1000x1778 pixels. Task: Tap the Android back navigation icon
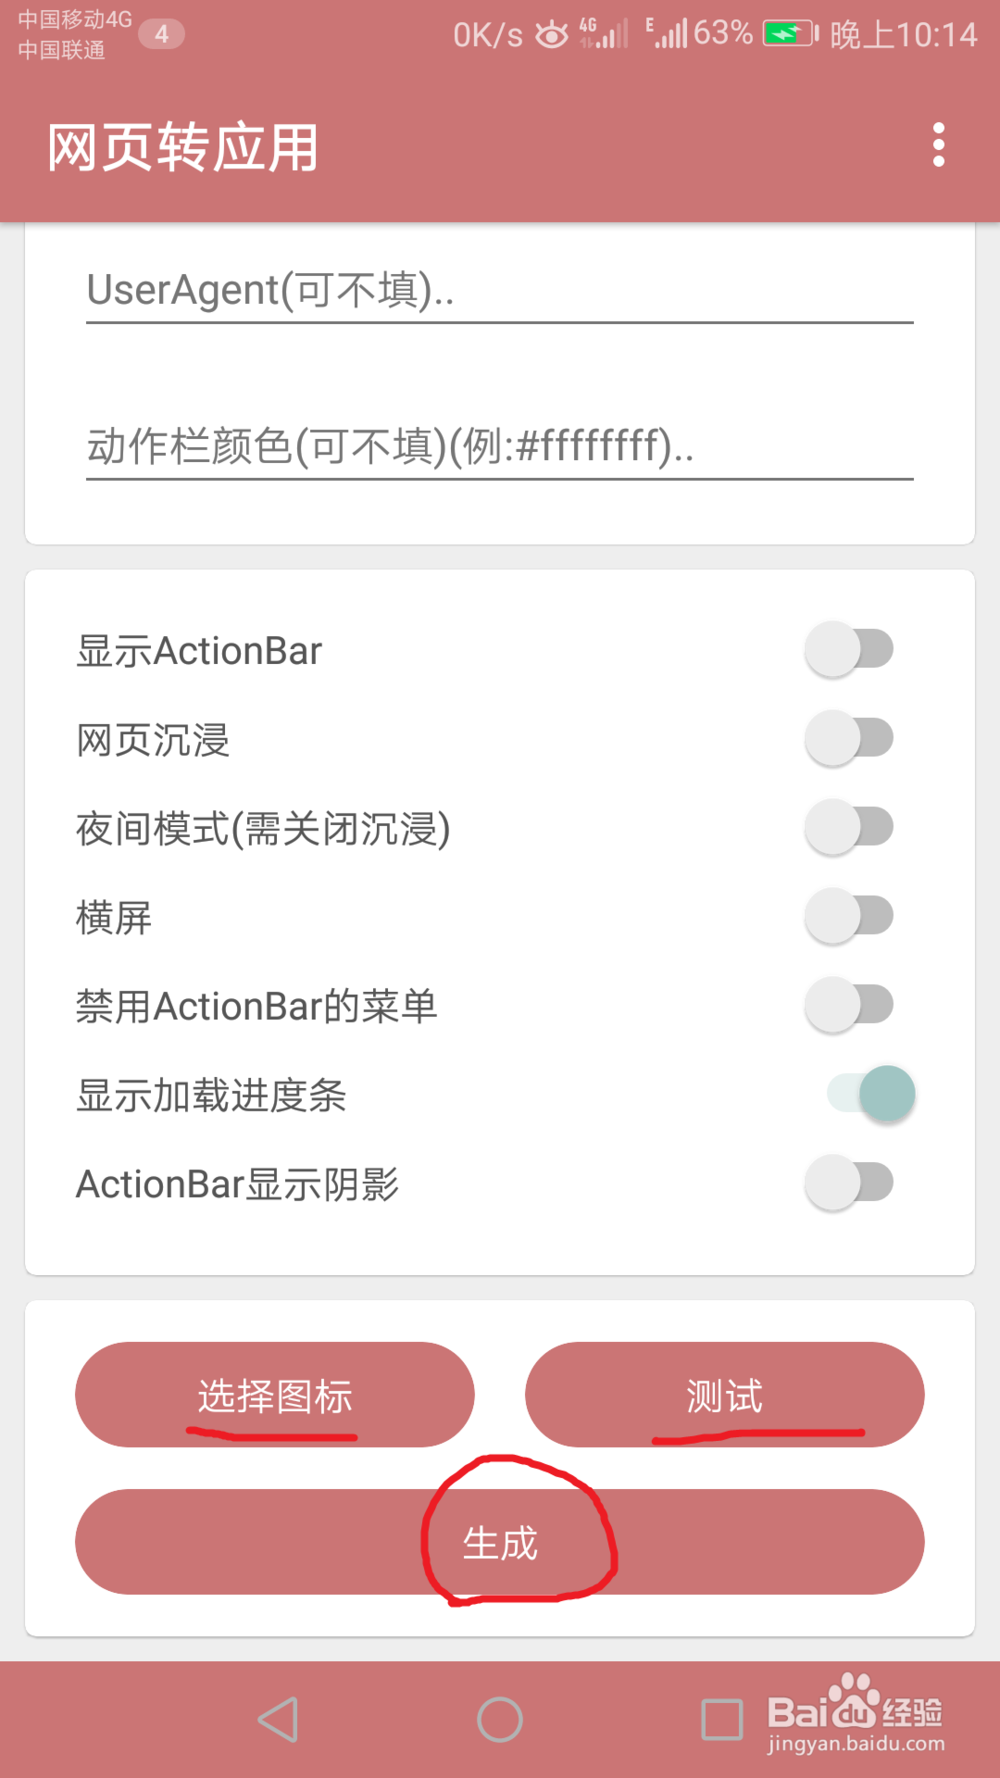(279, 1719)
